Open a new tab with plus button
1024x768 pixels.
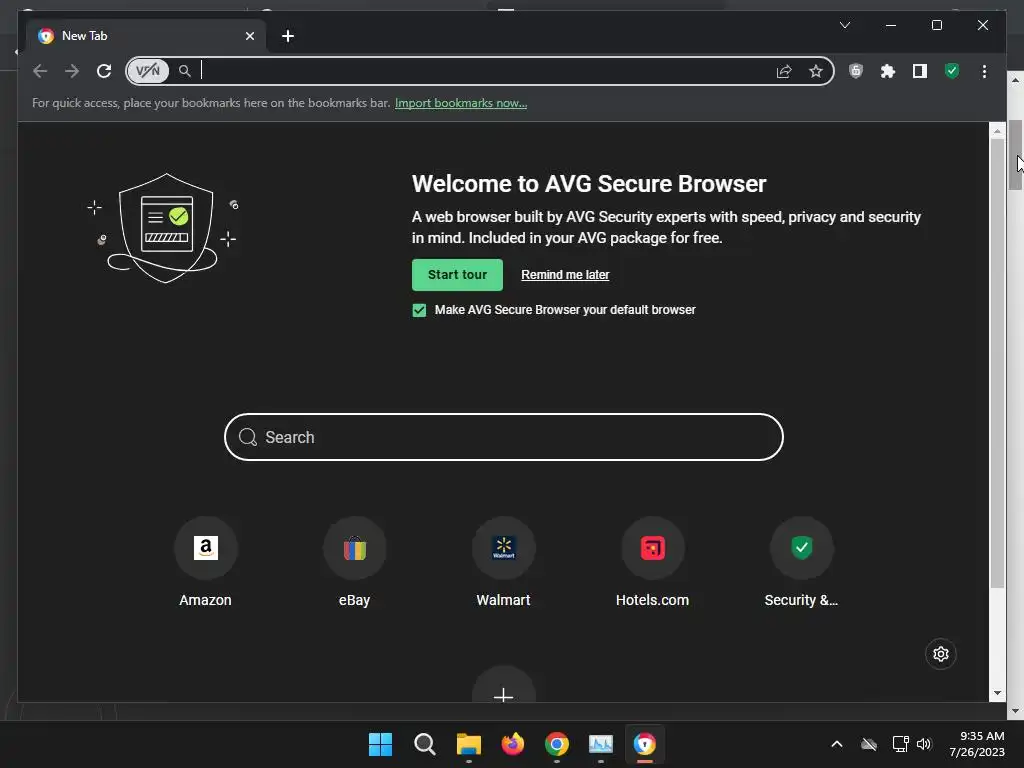[x=288, y=36]
